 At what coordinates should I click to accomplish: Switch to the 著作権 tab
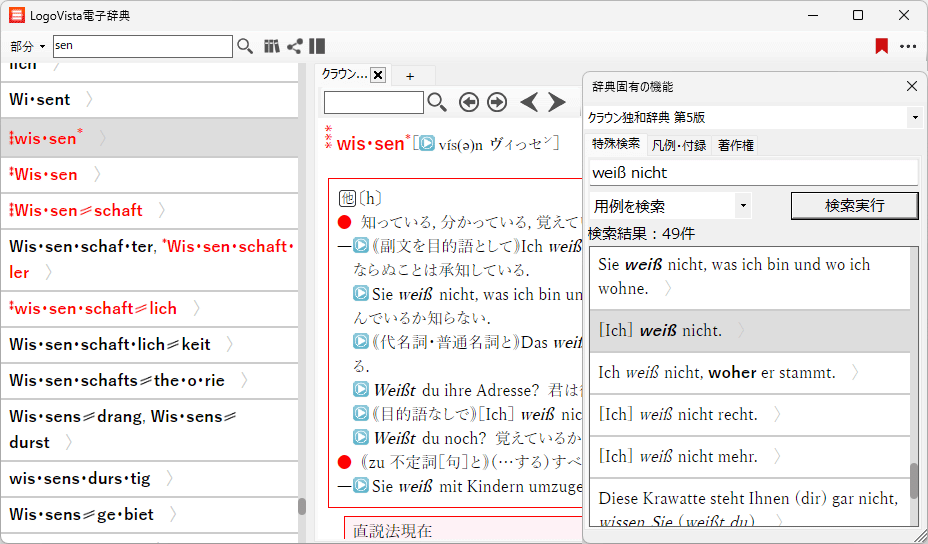click(x=735, y=145)
